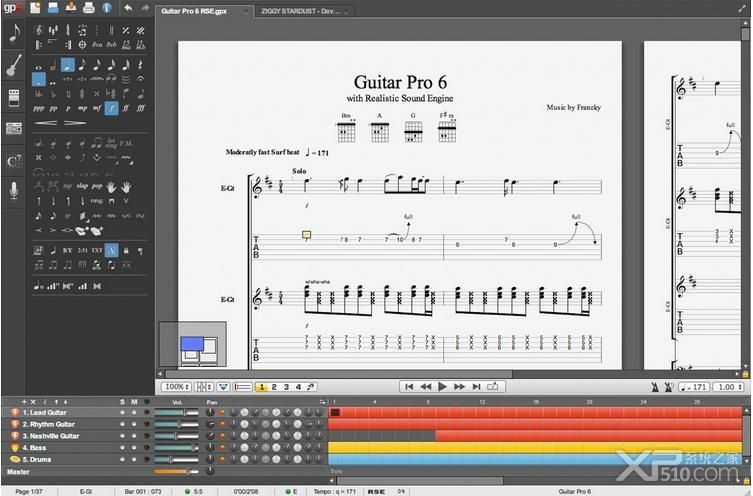Solo the Lead Guitar track
The height and width of the screenshot is (496, 753).
pos(122,412)
